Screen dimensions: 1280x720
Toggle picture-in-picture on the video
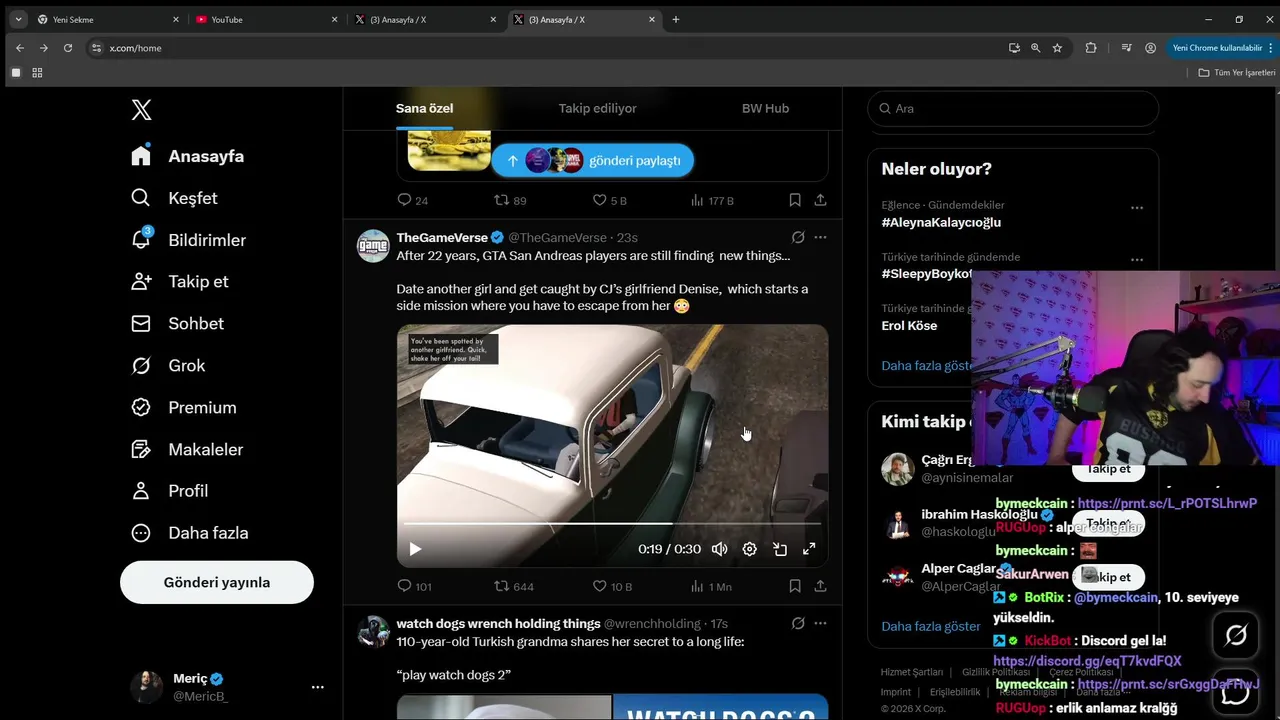click(x=779, y=549)
